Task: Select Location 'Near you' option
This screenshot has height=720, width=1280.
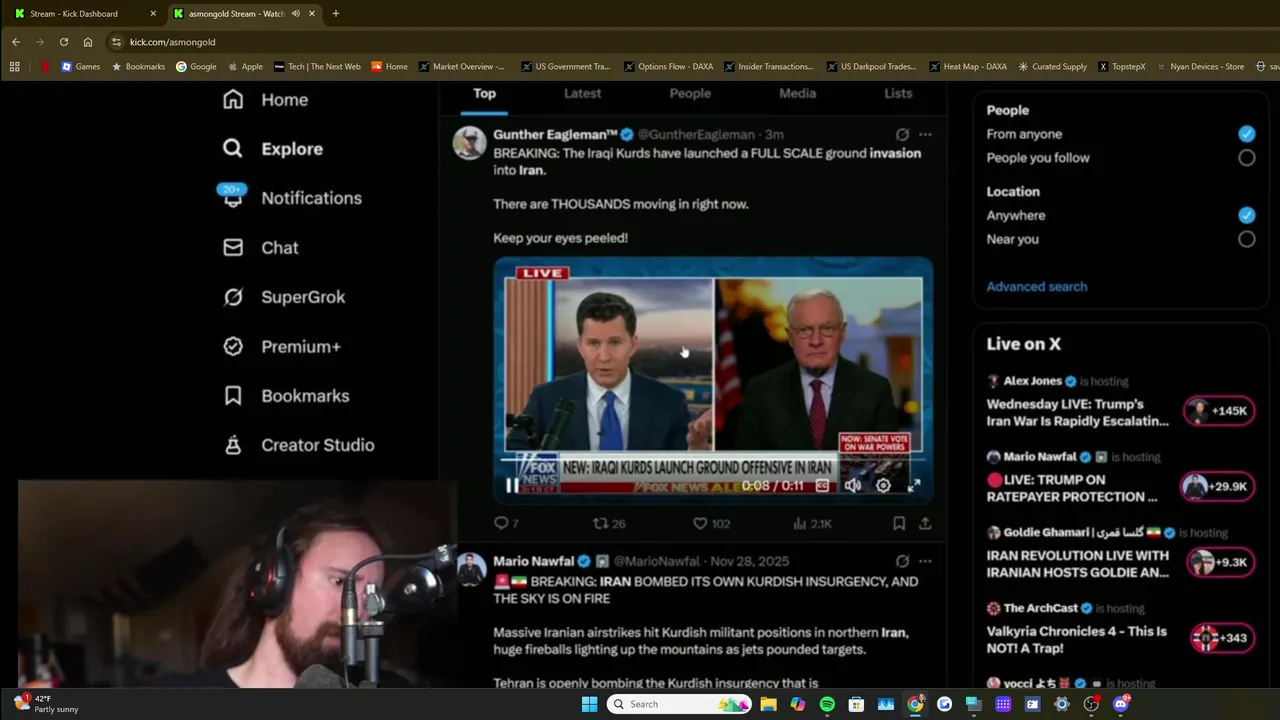Action: click(x=1246, y=239)
